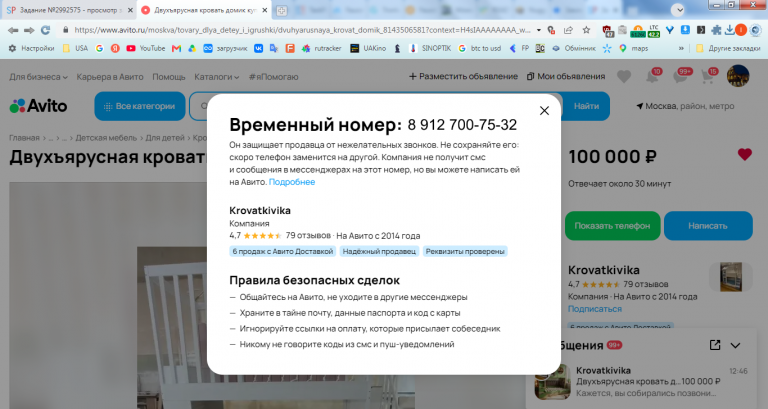
Task: Go back with browser back arrow
Action: (x=13, y=30)
